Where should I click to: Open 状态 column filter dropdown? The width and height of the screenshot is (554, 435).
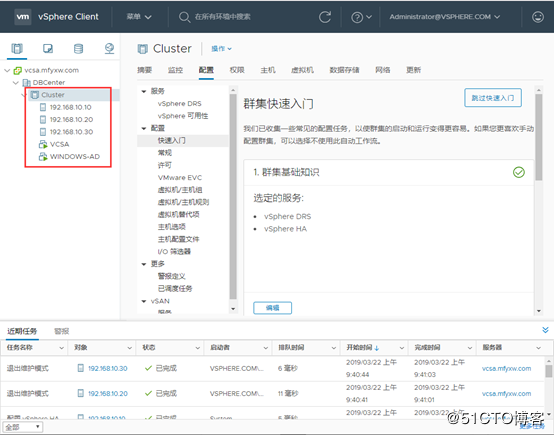(198, 348)
